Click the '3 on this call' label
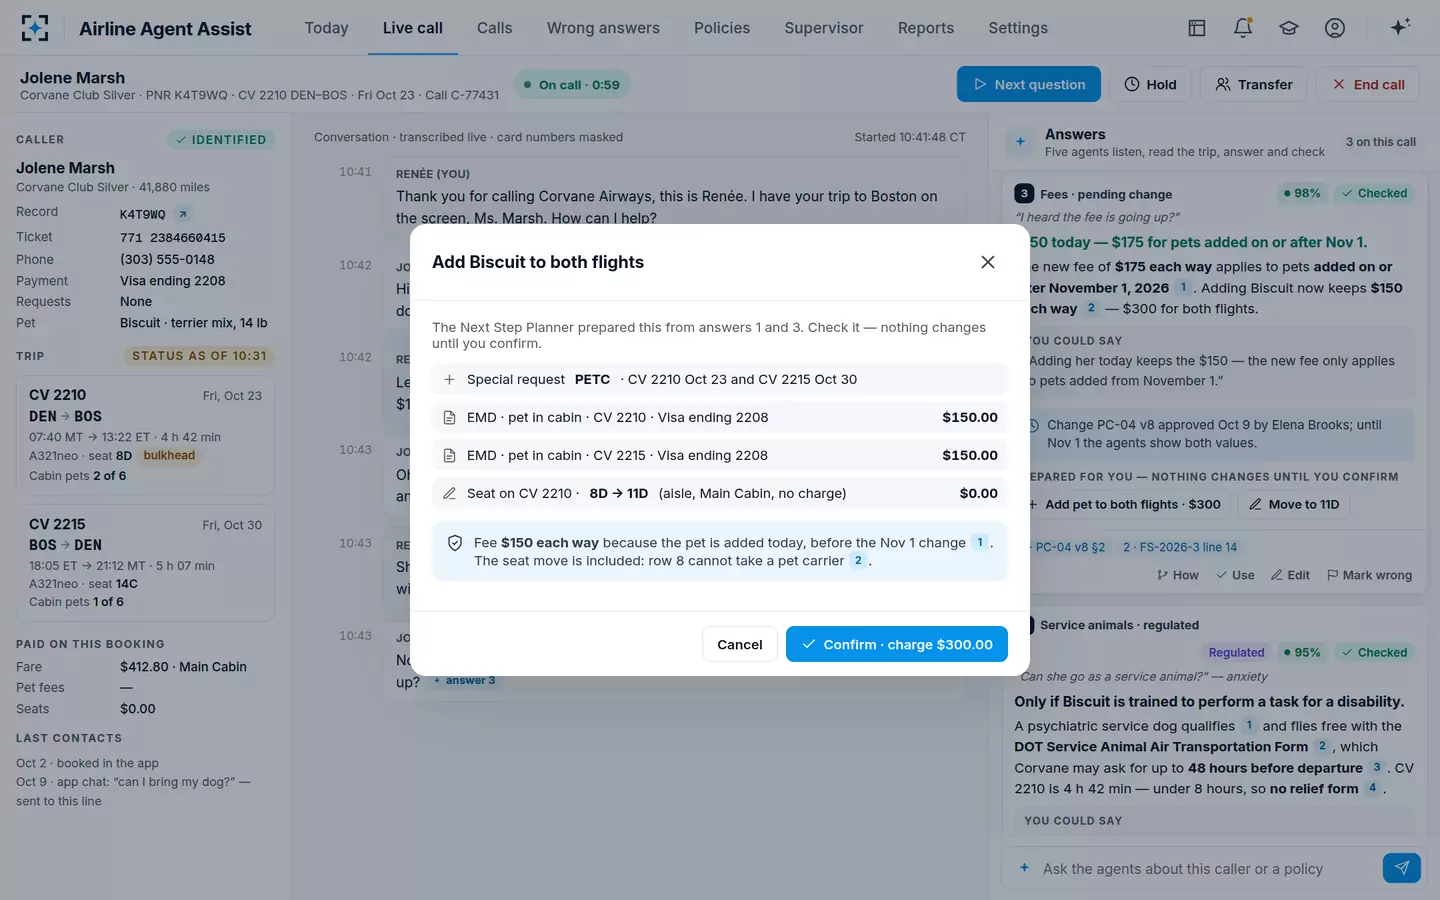This screenshot has height=900, width=1440. pos(1380,142)
